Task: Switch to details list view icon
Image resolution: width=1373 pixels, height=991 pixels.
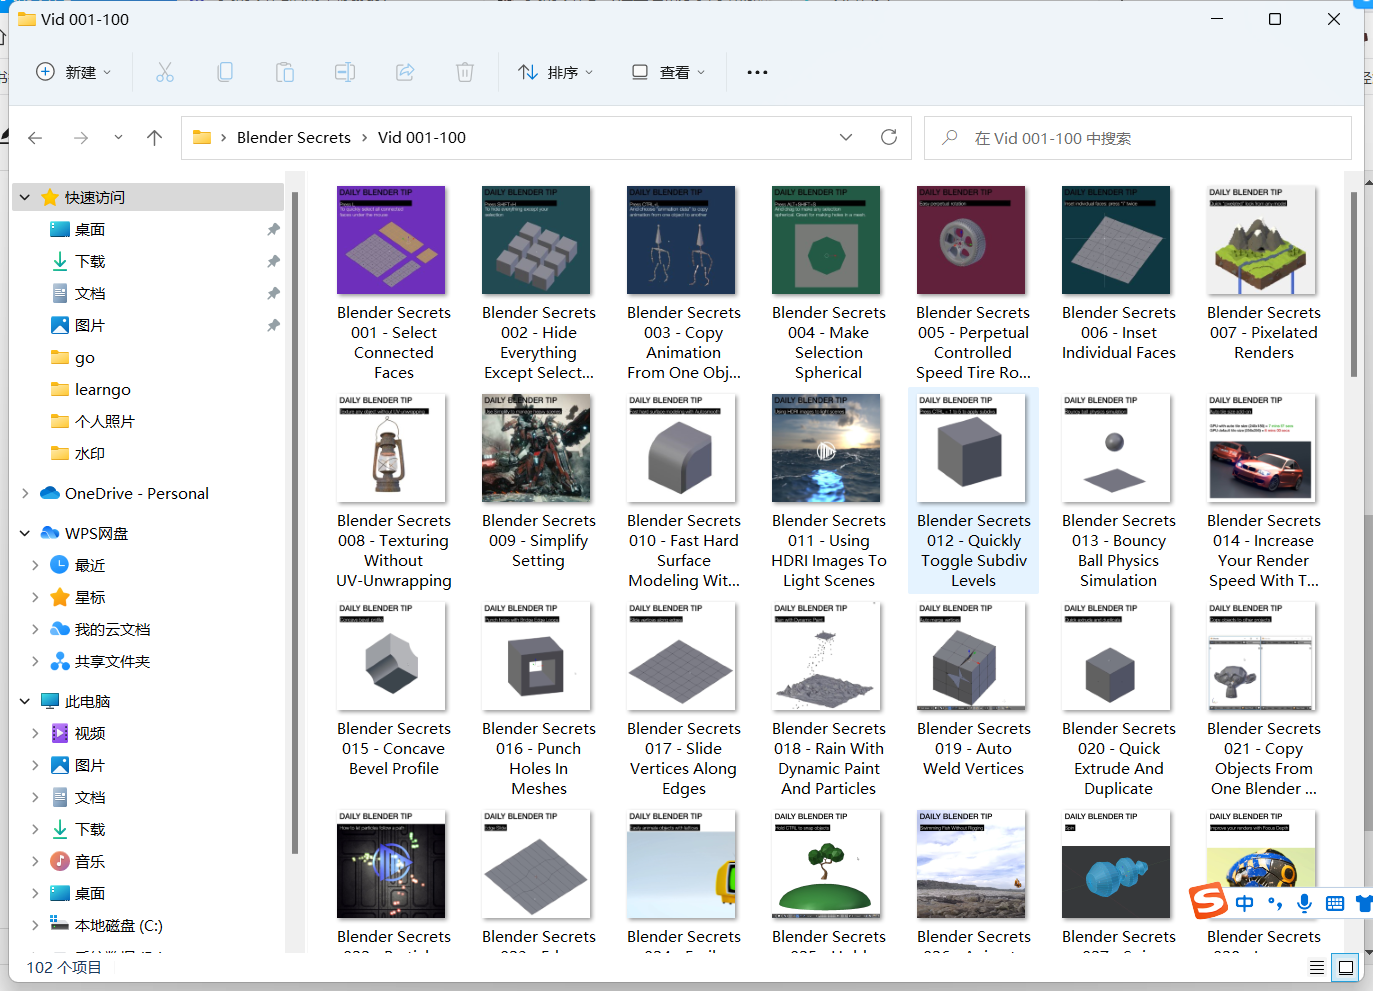Action: pyautogui.click(x=1317, y=967)
